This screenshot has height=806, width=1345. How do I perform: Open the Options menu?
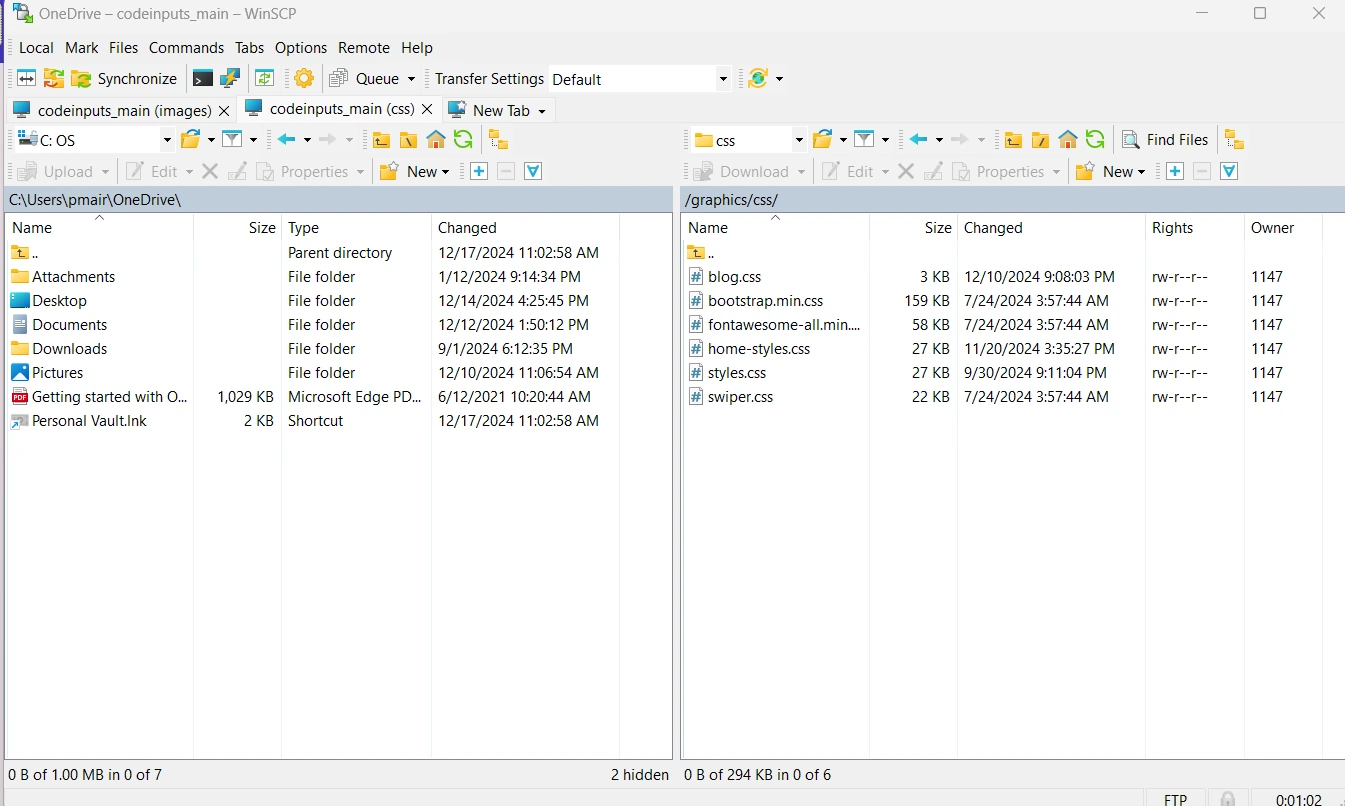click(x=301, y=47)
